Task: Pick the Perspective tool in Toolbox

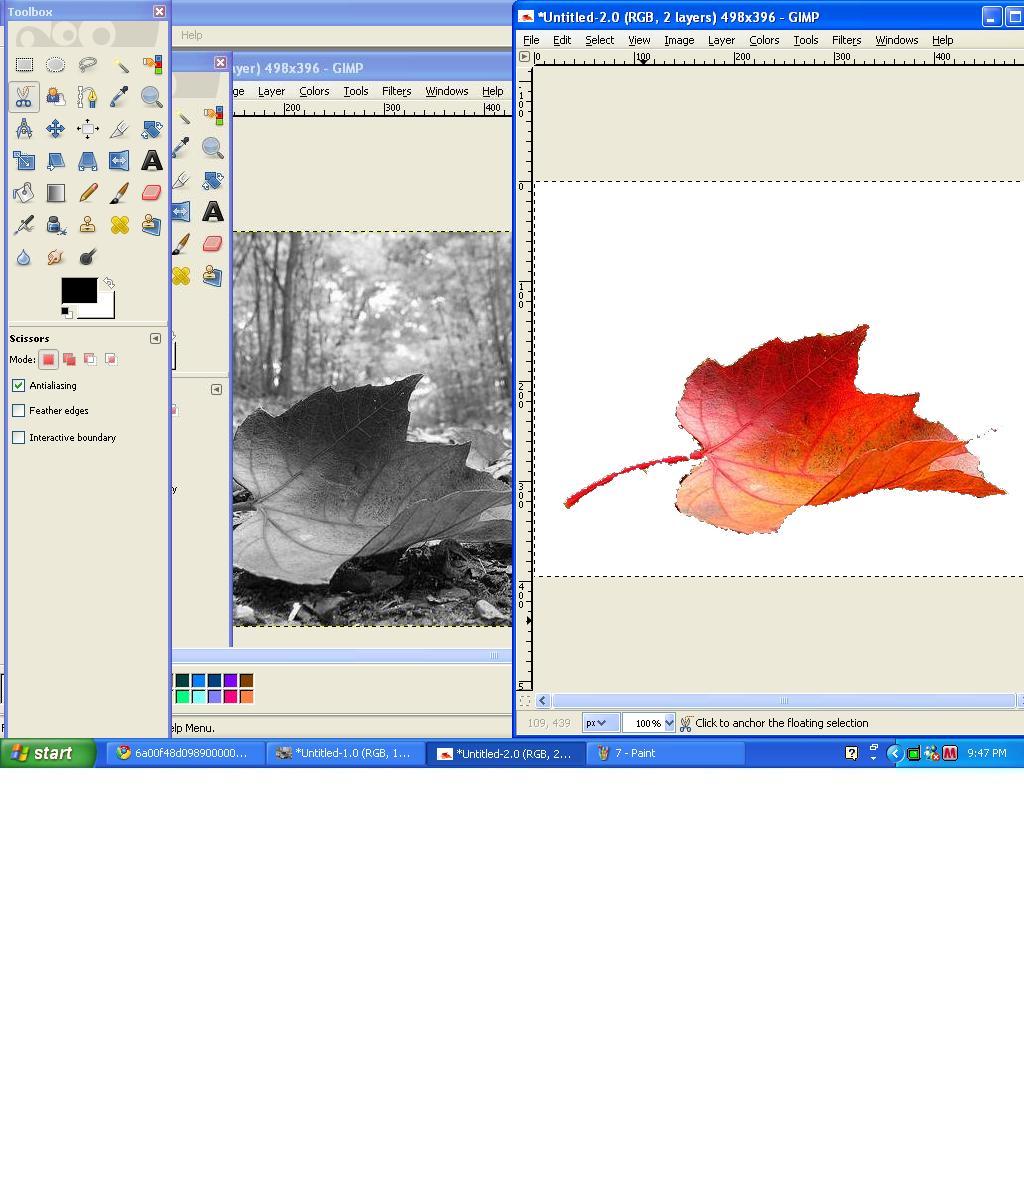Action: point(88,161)
